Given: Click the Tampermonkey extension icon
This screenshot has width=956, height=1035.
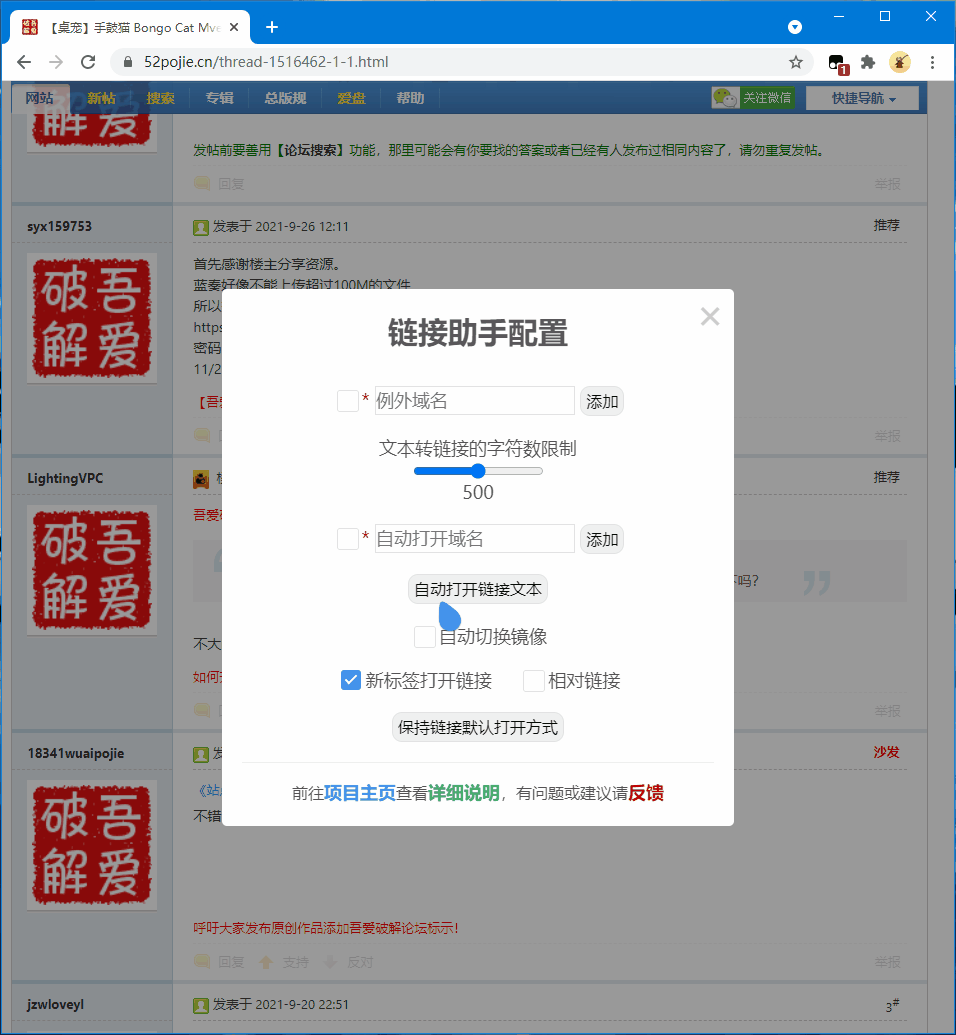Looking at the screenshot, I should 899,62.
